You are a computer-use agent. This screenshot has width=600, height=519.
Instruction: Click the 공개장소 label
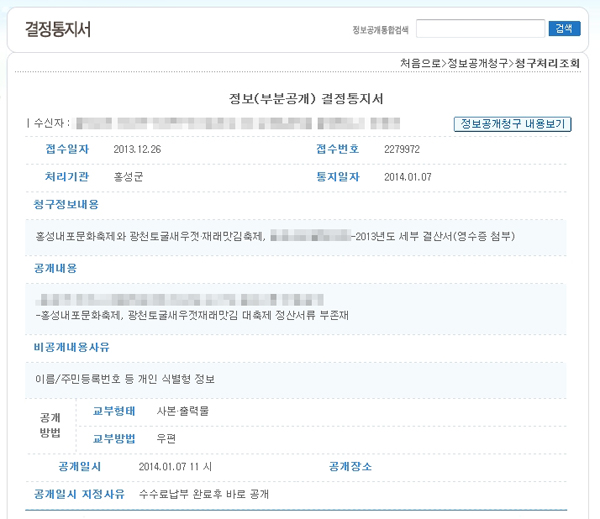351,467
